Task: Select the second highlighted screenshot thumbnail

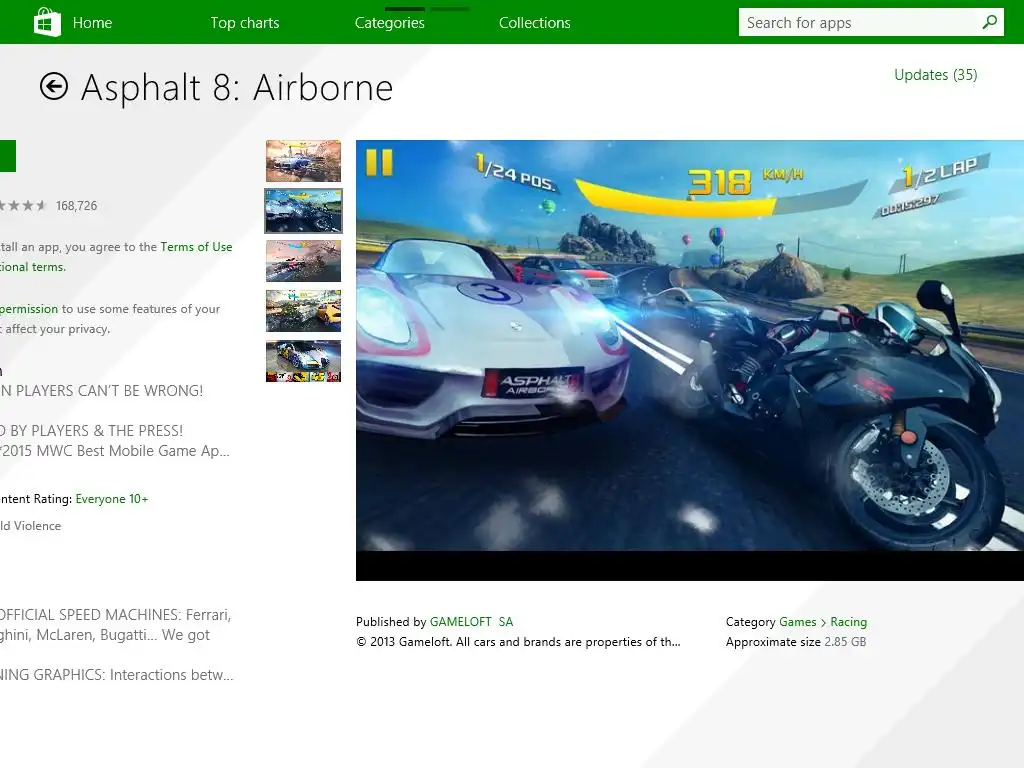Action: pos(304,211)
